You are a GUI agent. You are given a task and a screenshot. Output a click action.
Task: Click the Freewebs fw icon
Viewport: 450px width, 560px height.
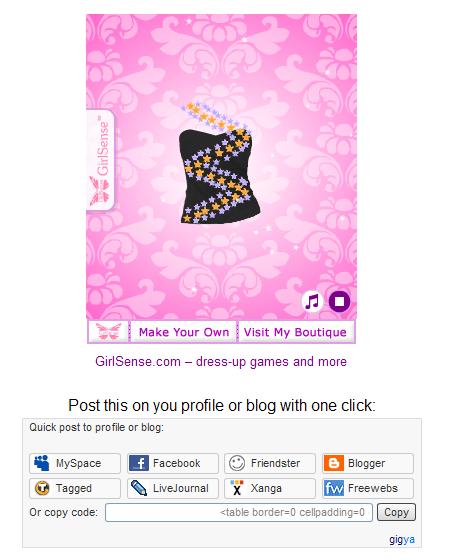[334, 488]
